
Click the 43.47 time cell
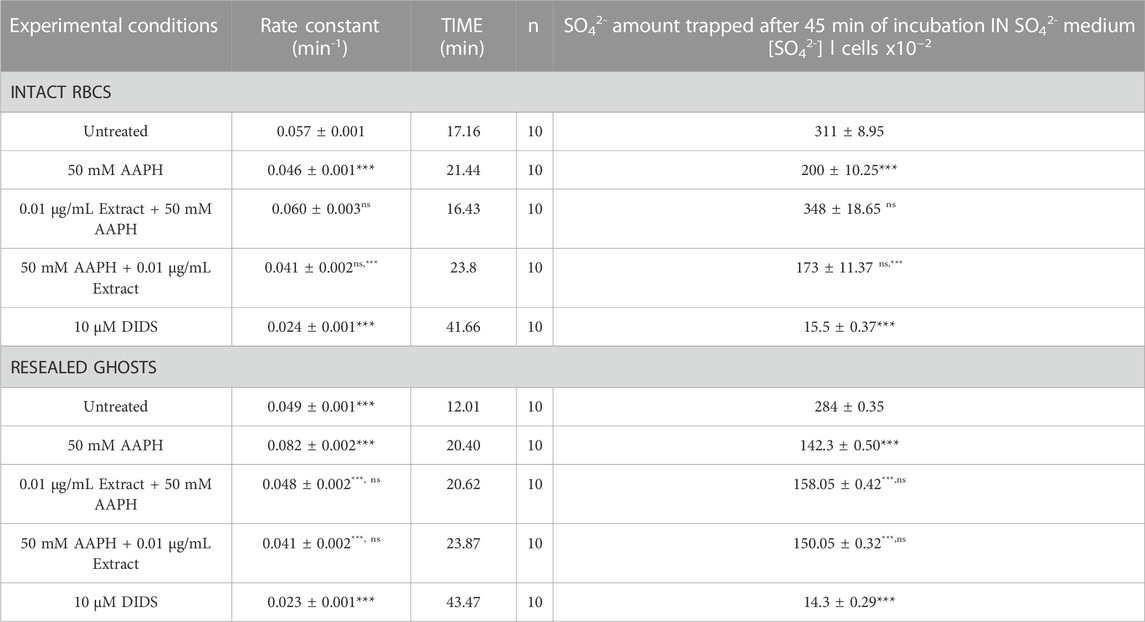pyautogui.click(x=462, y=602)
